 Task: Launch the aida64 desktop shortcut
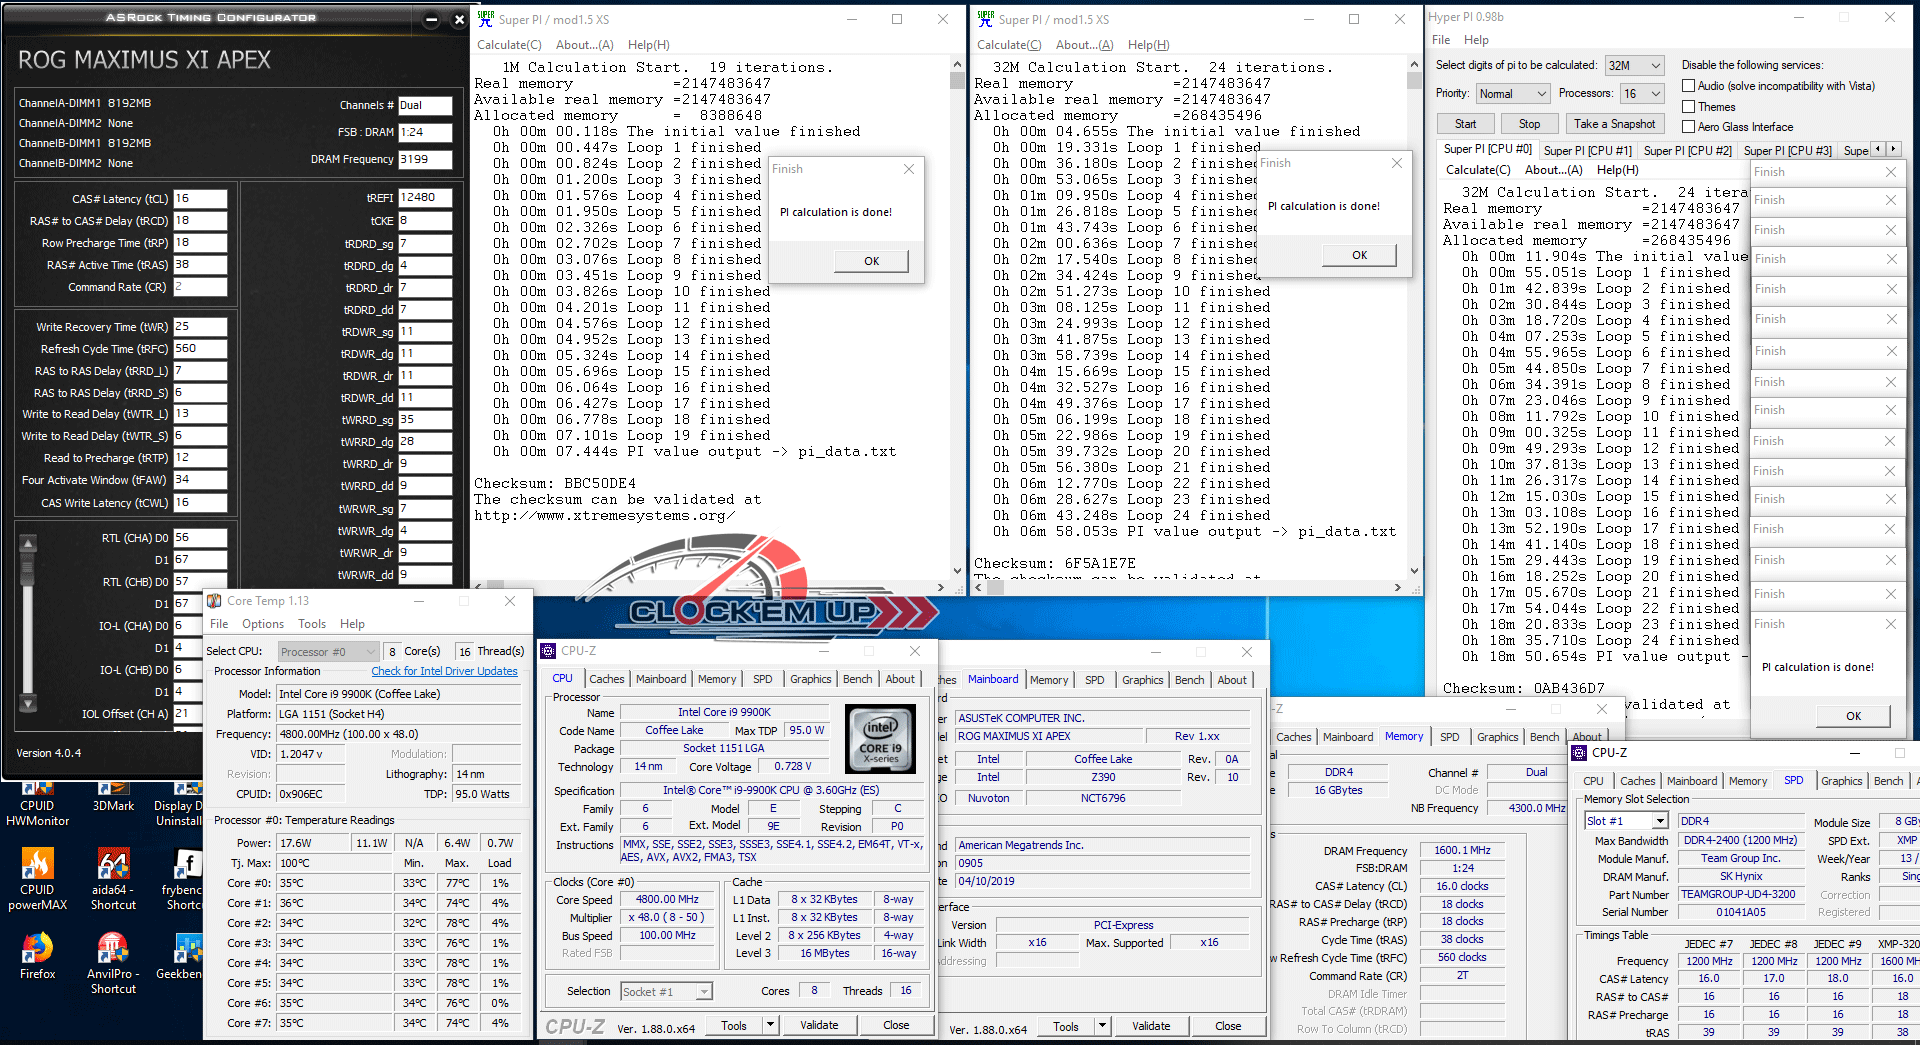pos(113,868)
